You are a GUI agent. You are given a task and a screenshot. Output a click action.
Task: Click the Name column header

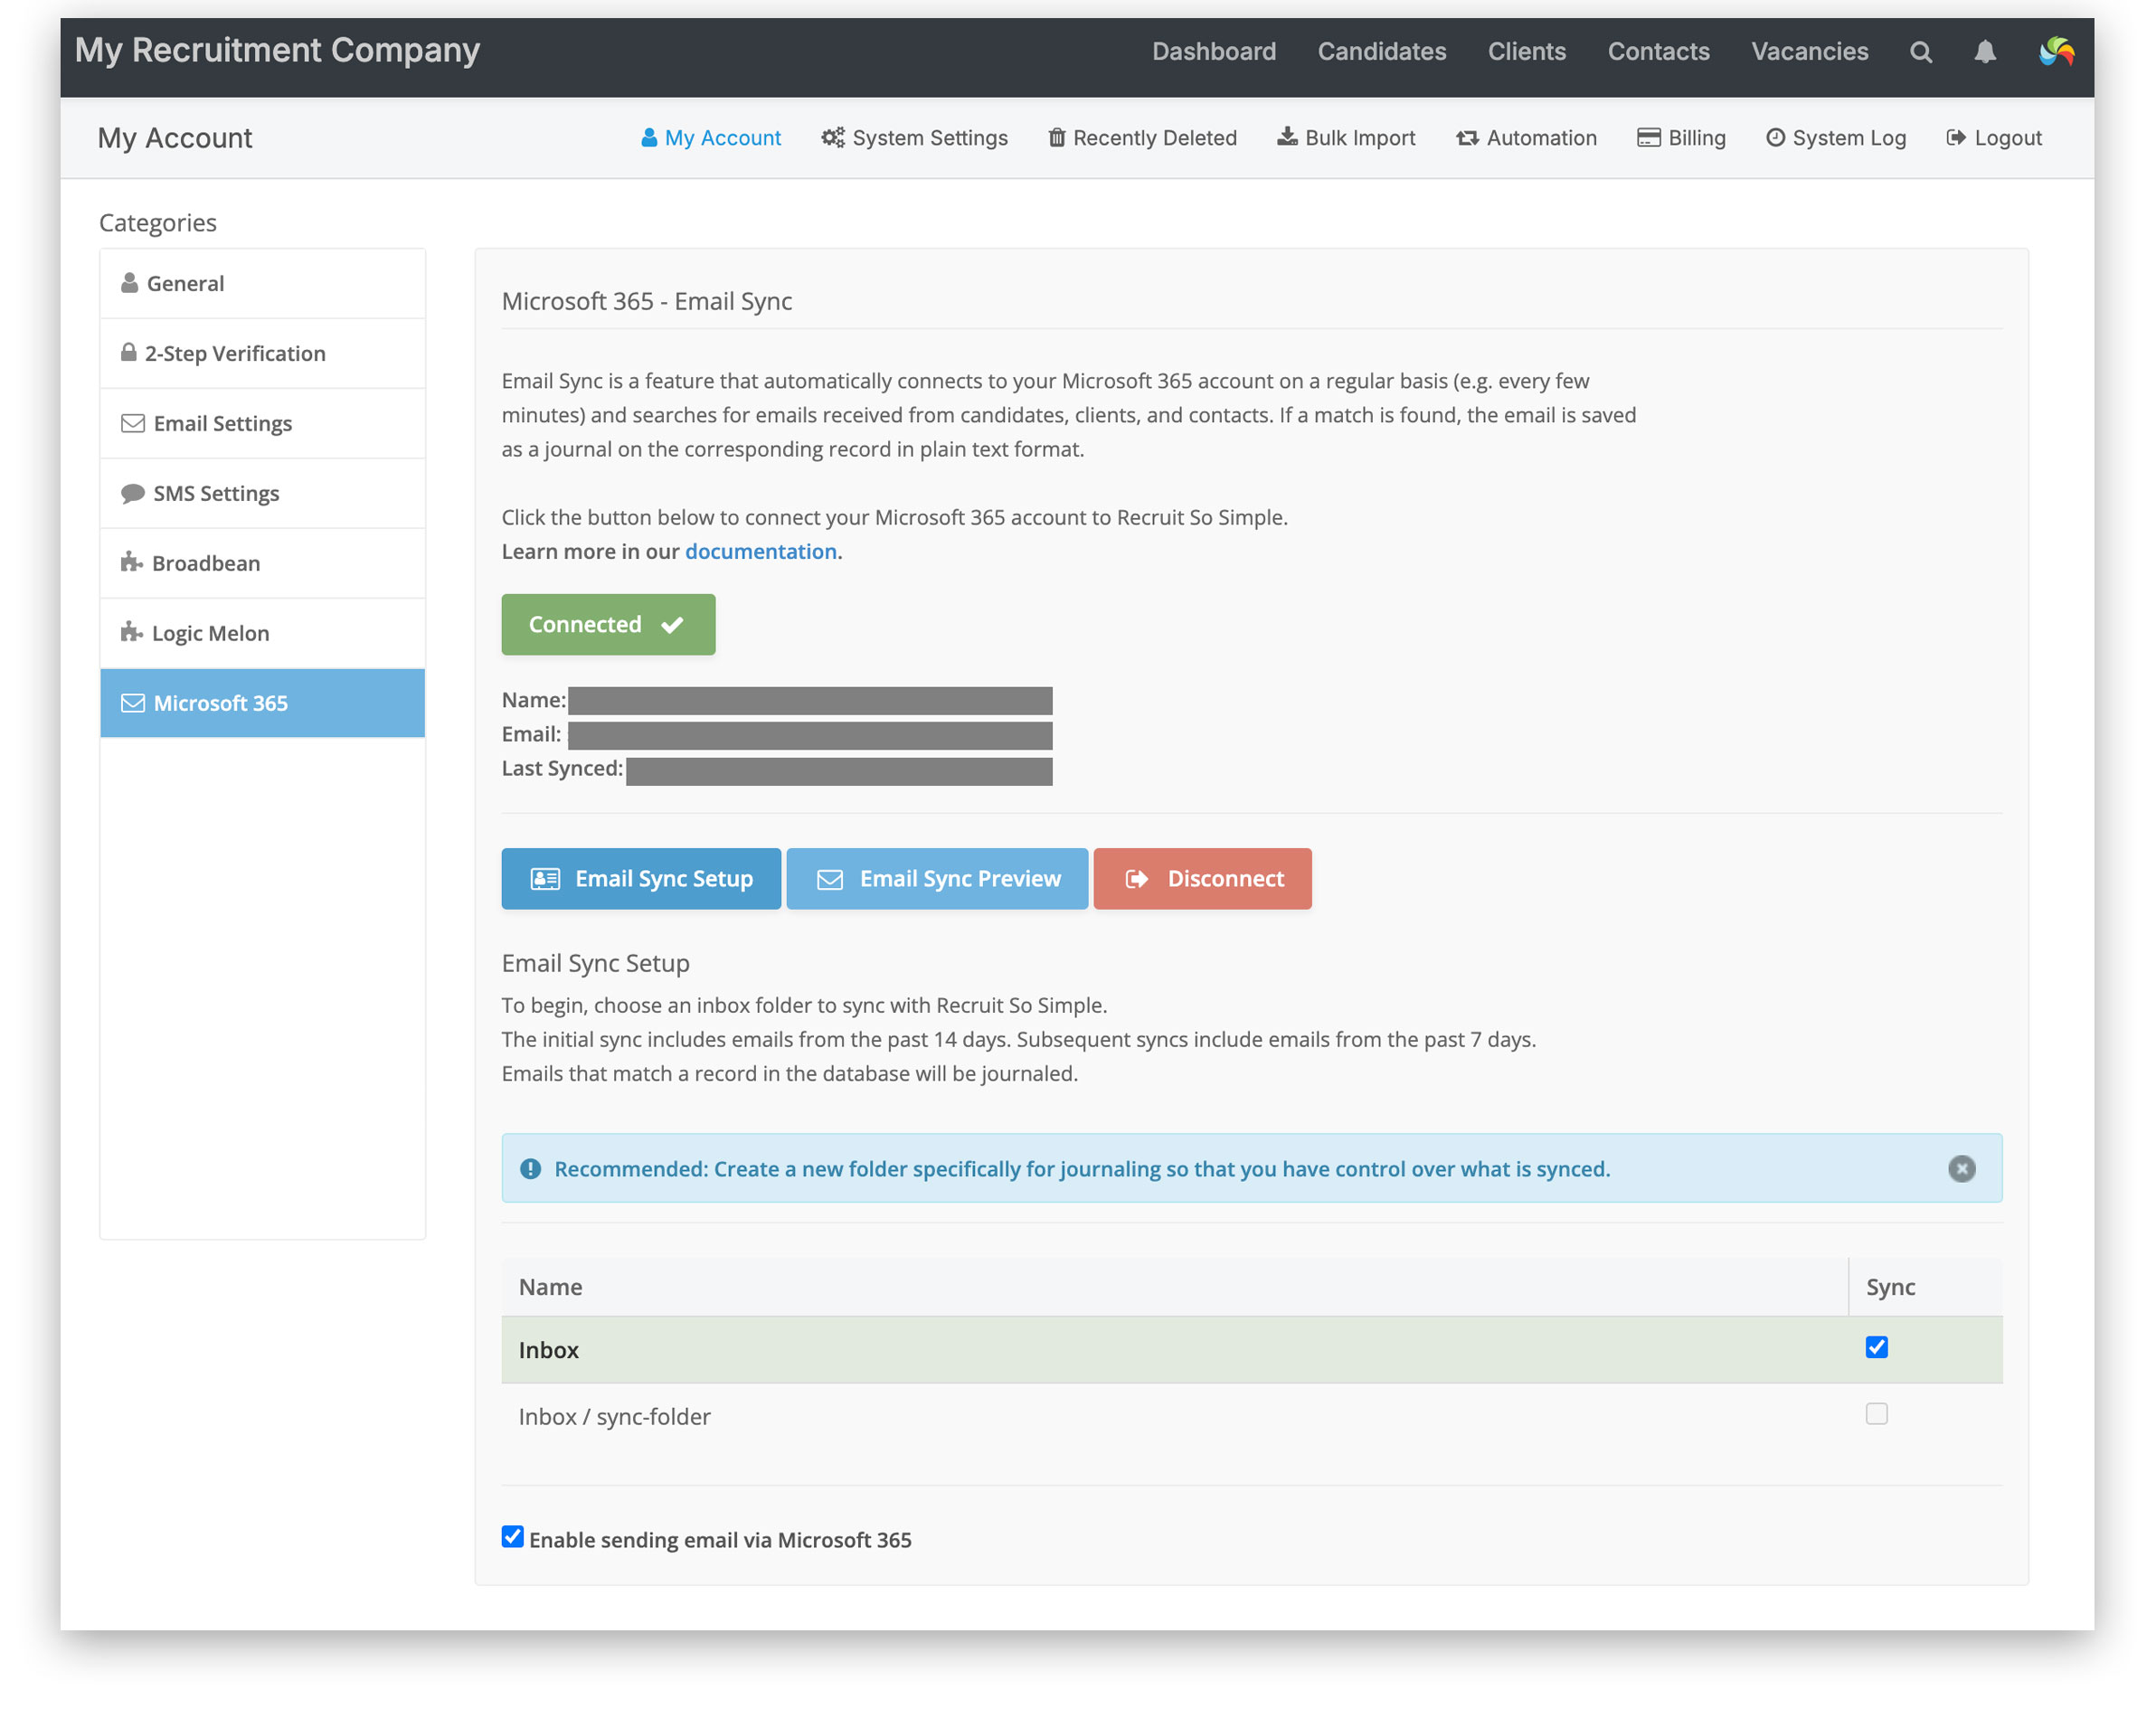point(550,1287)
